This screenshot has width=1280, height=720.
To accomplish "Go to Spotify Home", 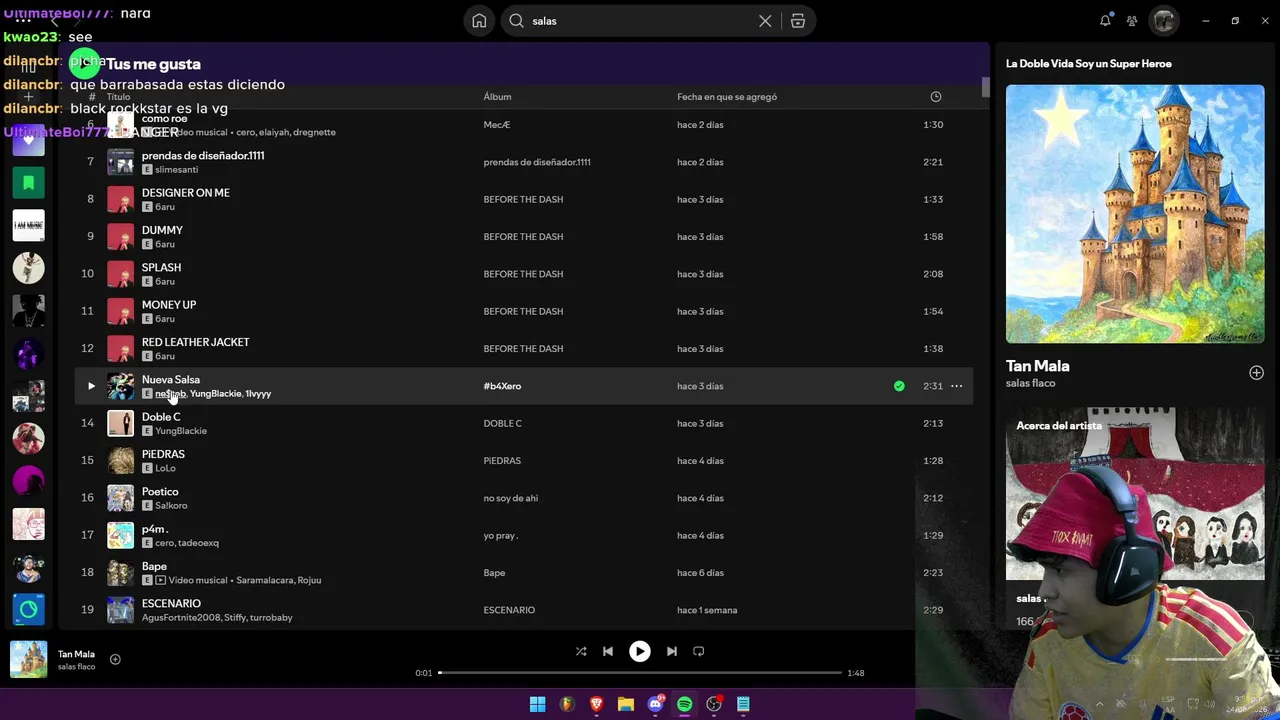I will click(479, 21).
